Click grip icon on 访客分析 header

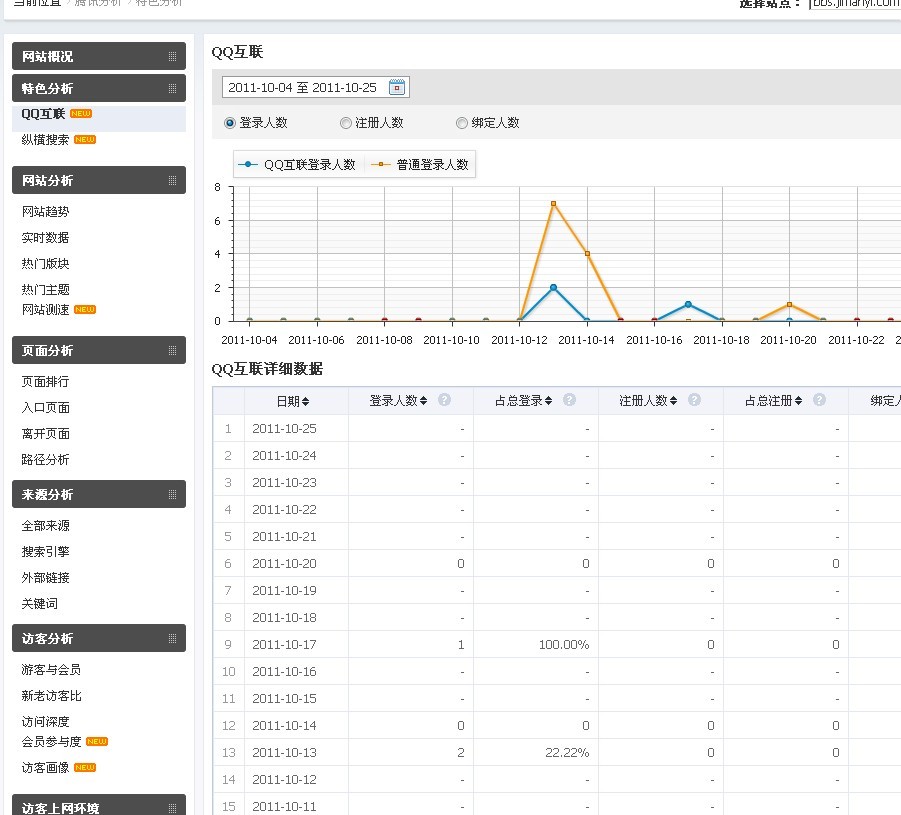coord(172,639)
